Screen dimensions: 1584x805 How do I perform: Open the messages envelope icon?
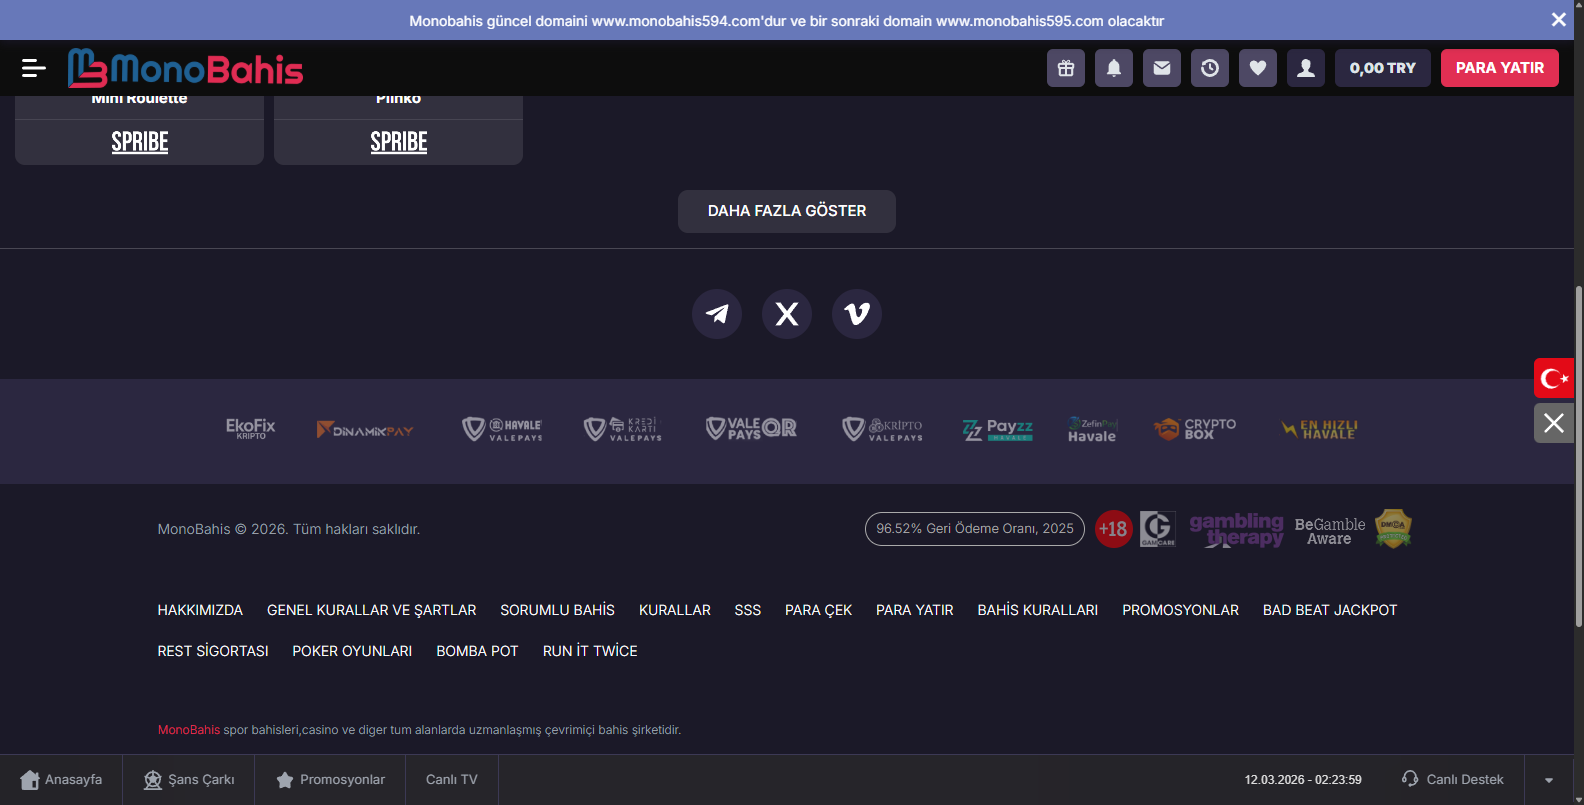coord(1162,68)
